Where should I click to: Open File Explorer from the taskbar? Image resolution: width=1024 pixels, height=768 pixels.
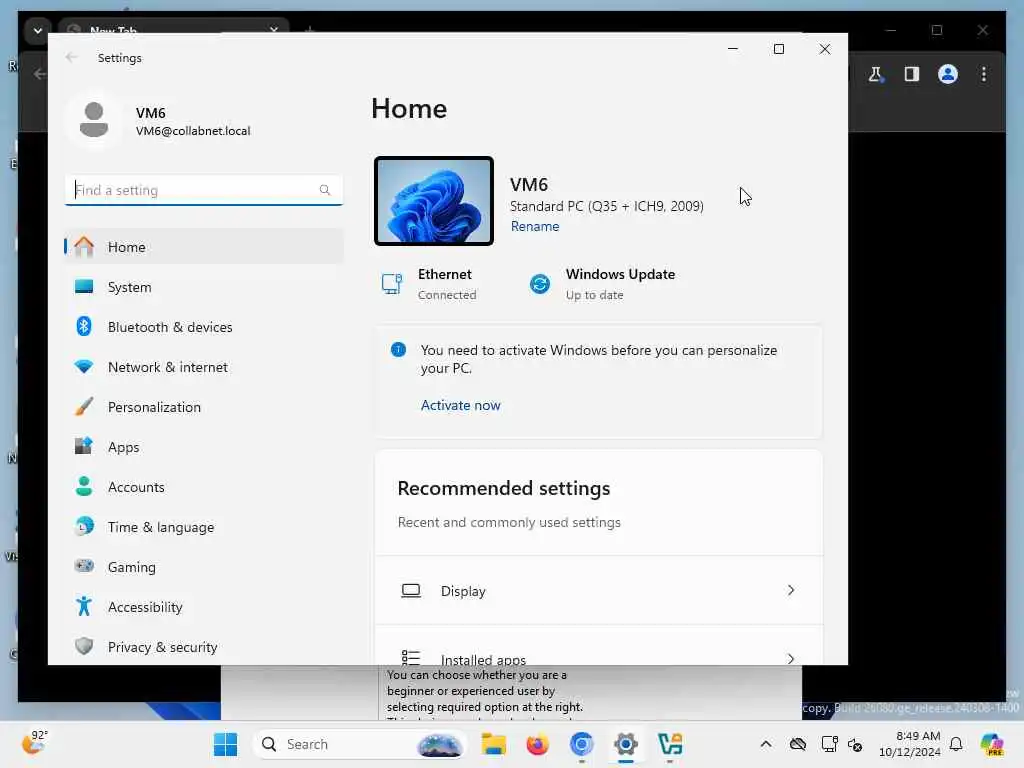pos(494,744)
